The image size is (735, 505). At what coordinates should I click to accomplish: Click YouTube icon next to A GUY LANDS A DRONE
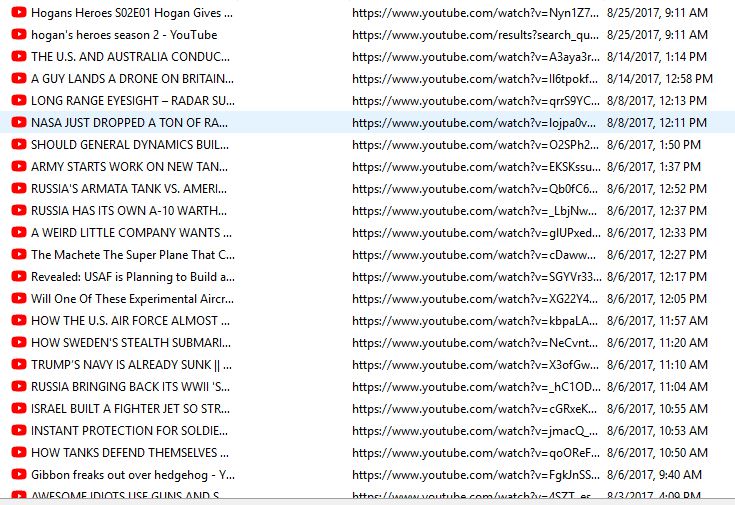19,78
